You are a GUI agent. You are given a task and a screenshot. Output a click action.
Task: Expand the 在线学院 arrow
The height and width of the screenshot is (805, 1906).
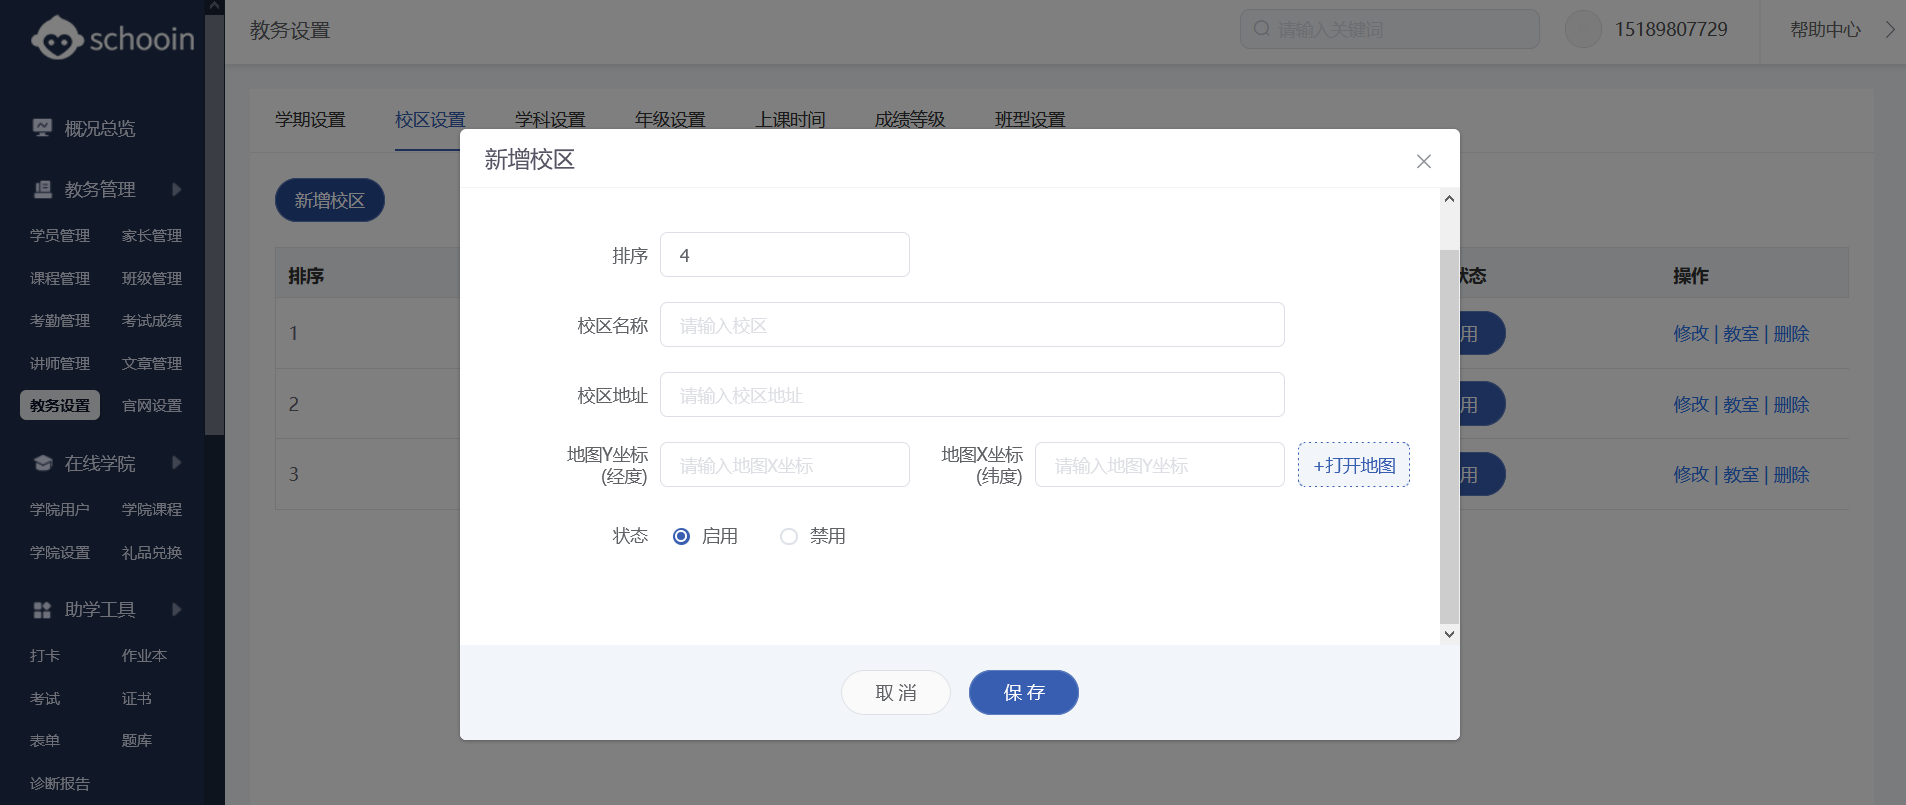pos(177,463)
